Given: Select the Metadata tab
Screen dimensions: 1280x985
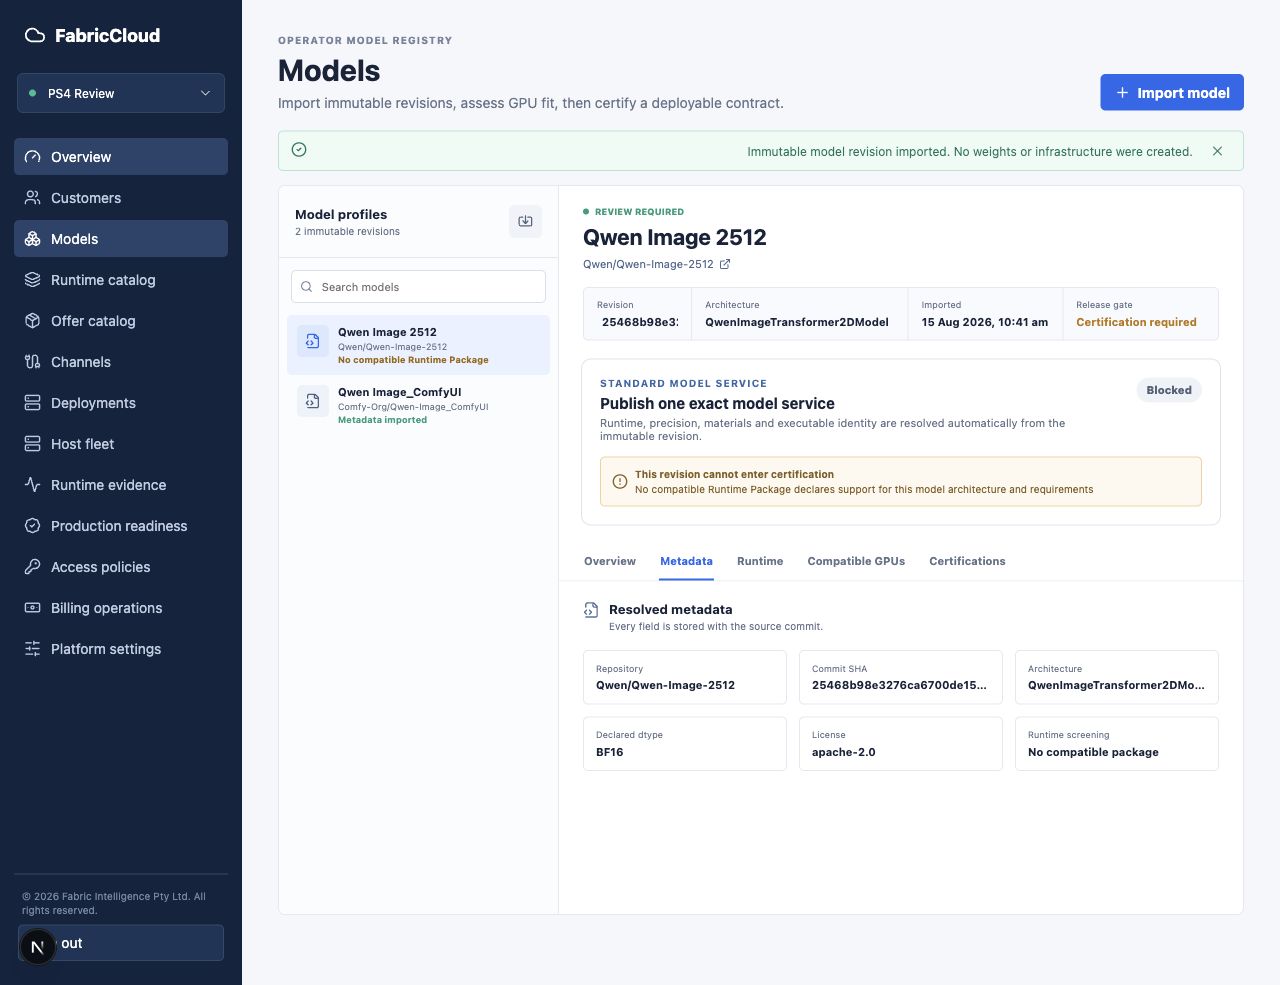Looking at the screenshot, I should coord(686,562).
